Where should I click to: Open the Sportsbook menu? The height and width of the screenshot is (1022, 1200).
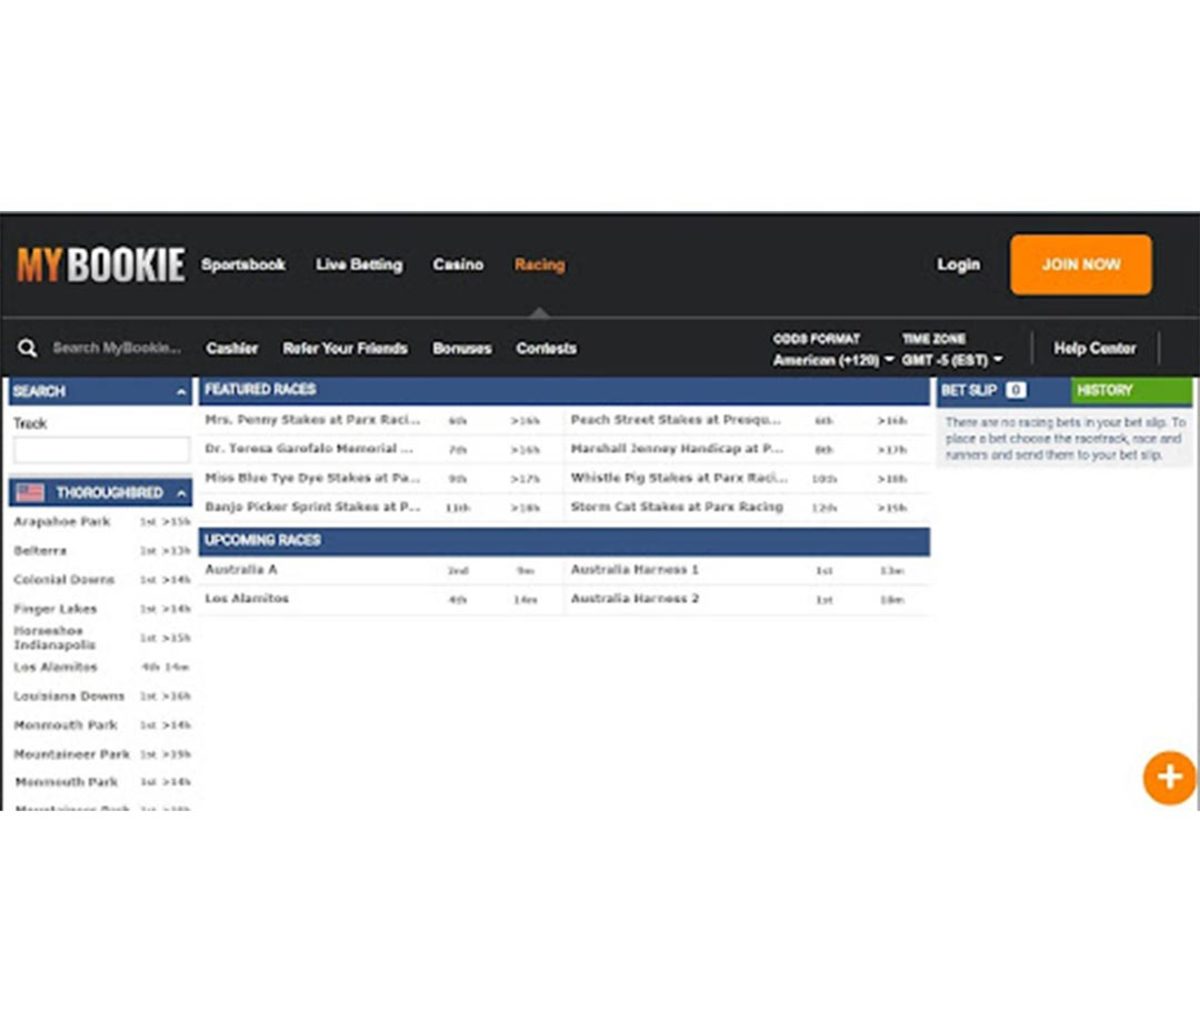[x=243, y=264]
